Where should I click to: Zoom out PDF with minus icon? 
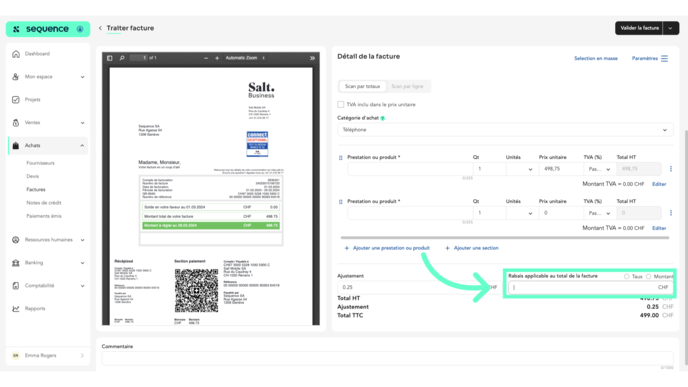coord(206,58)
